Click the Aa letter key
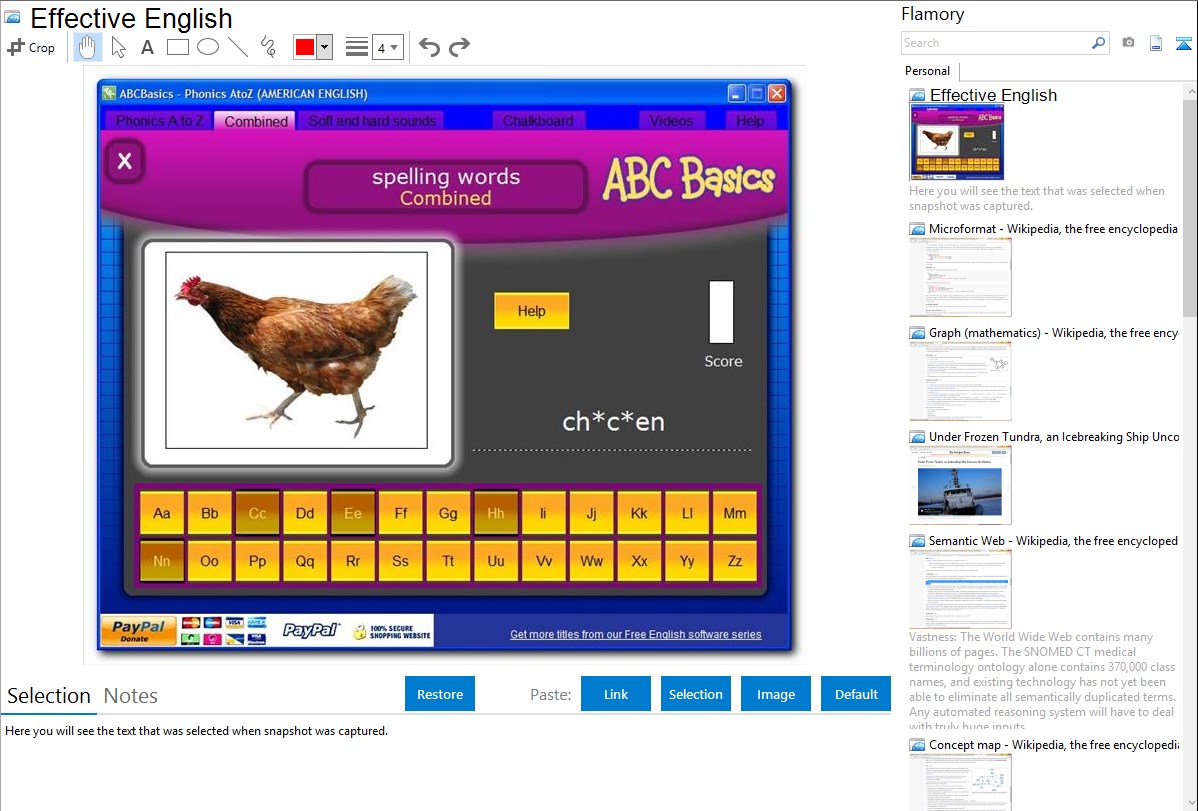 click(161, 513)
